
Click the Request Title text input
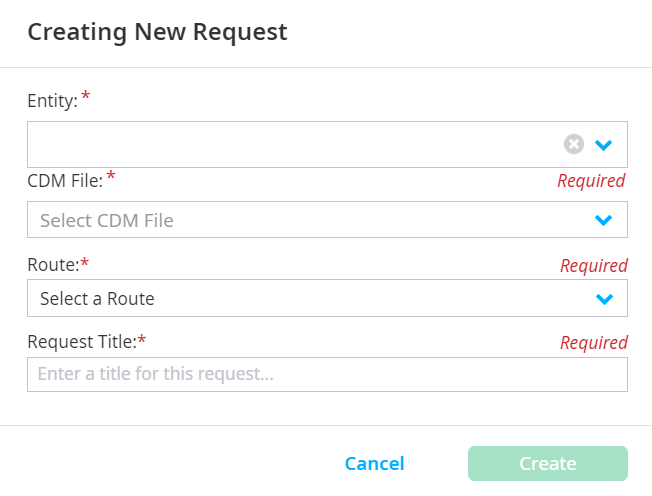click(x=327, y=375)
